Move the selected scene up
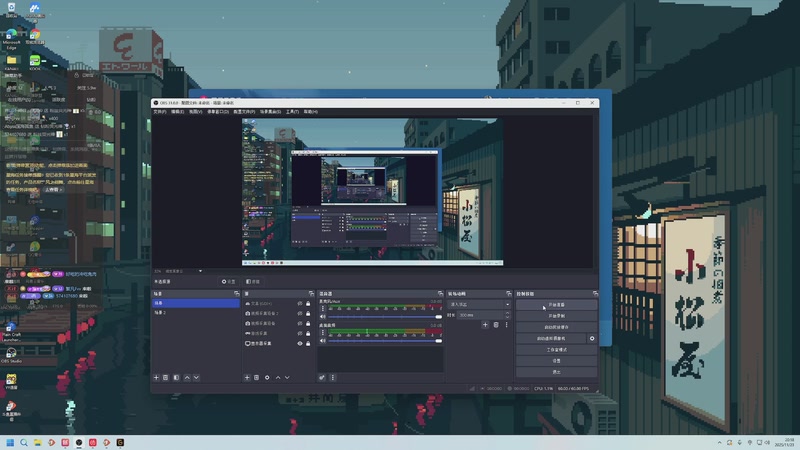Image resolution: width=800 pixels, height=450 pixels. pos(187,378)
